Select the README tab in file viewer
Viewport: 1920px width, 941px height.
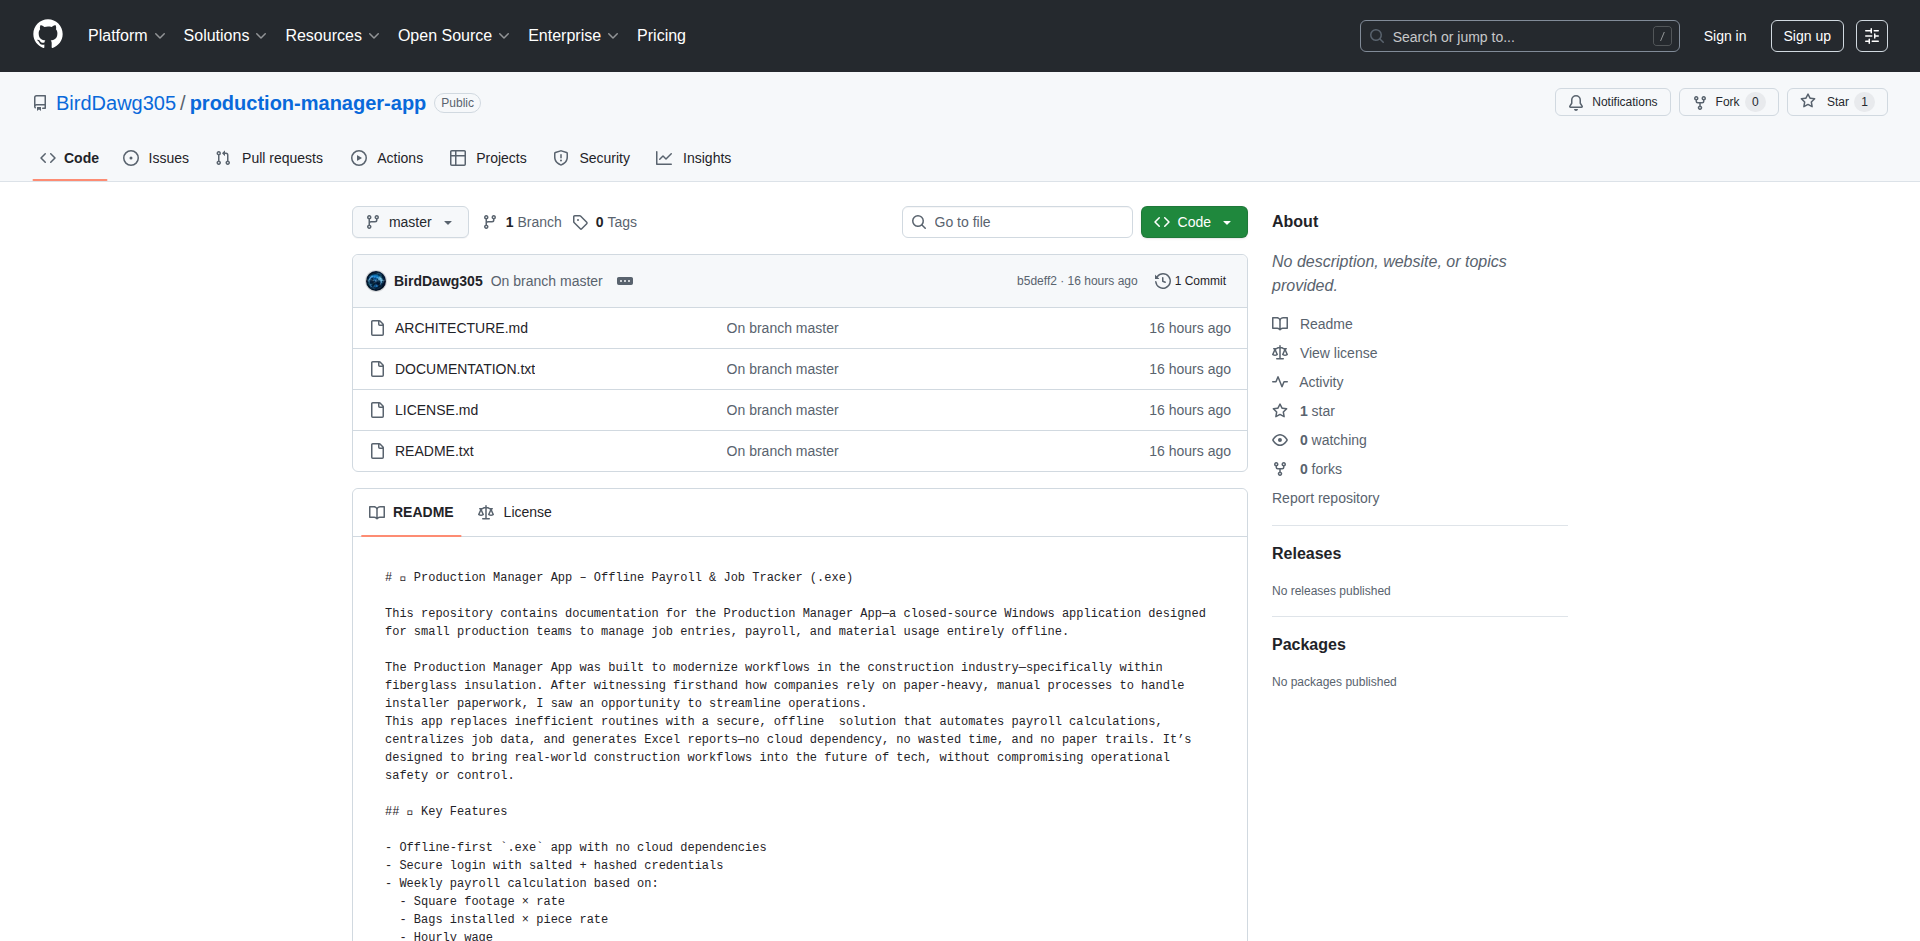pos(411,512)
